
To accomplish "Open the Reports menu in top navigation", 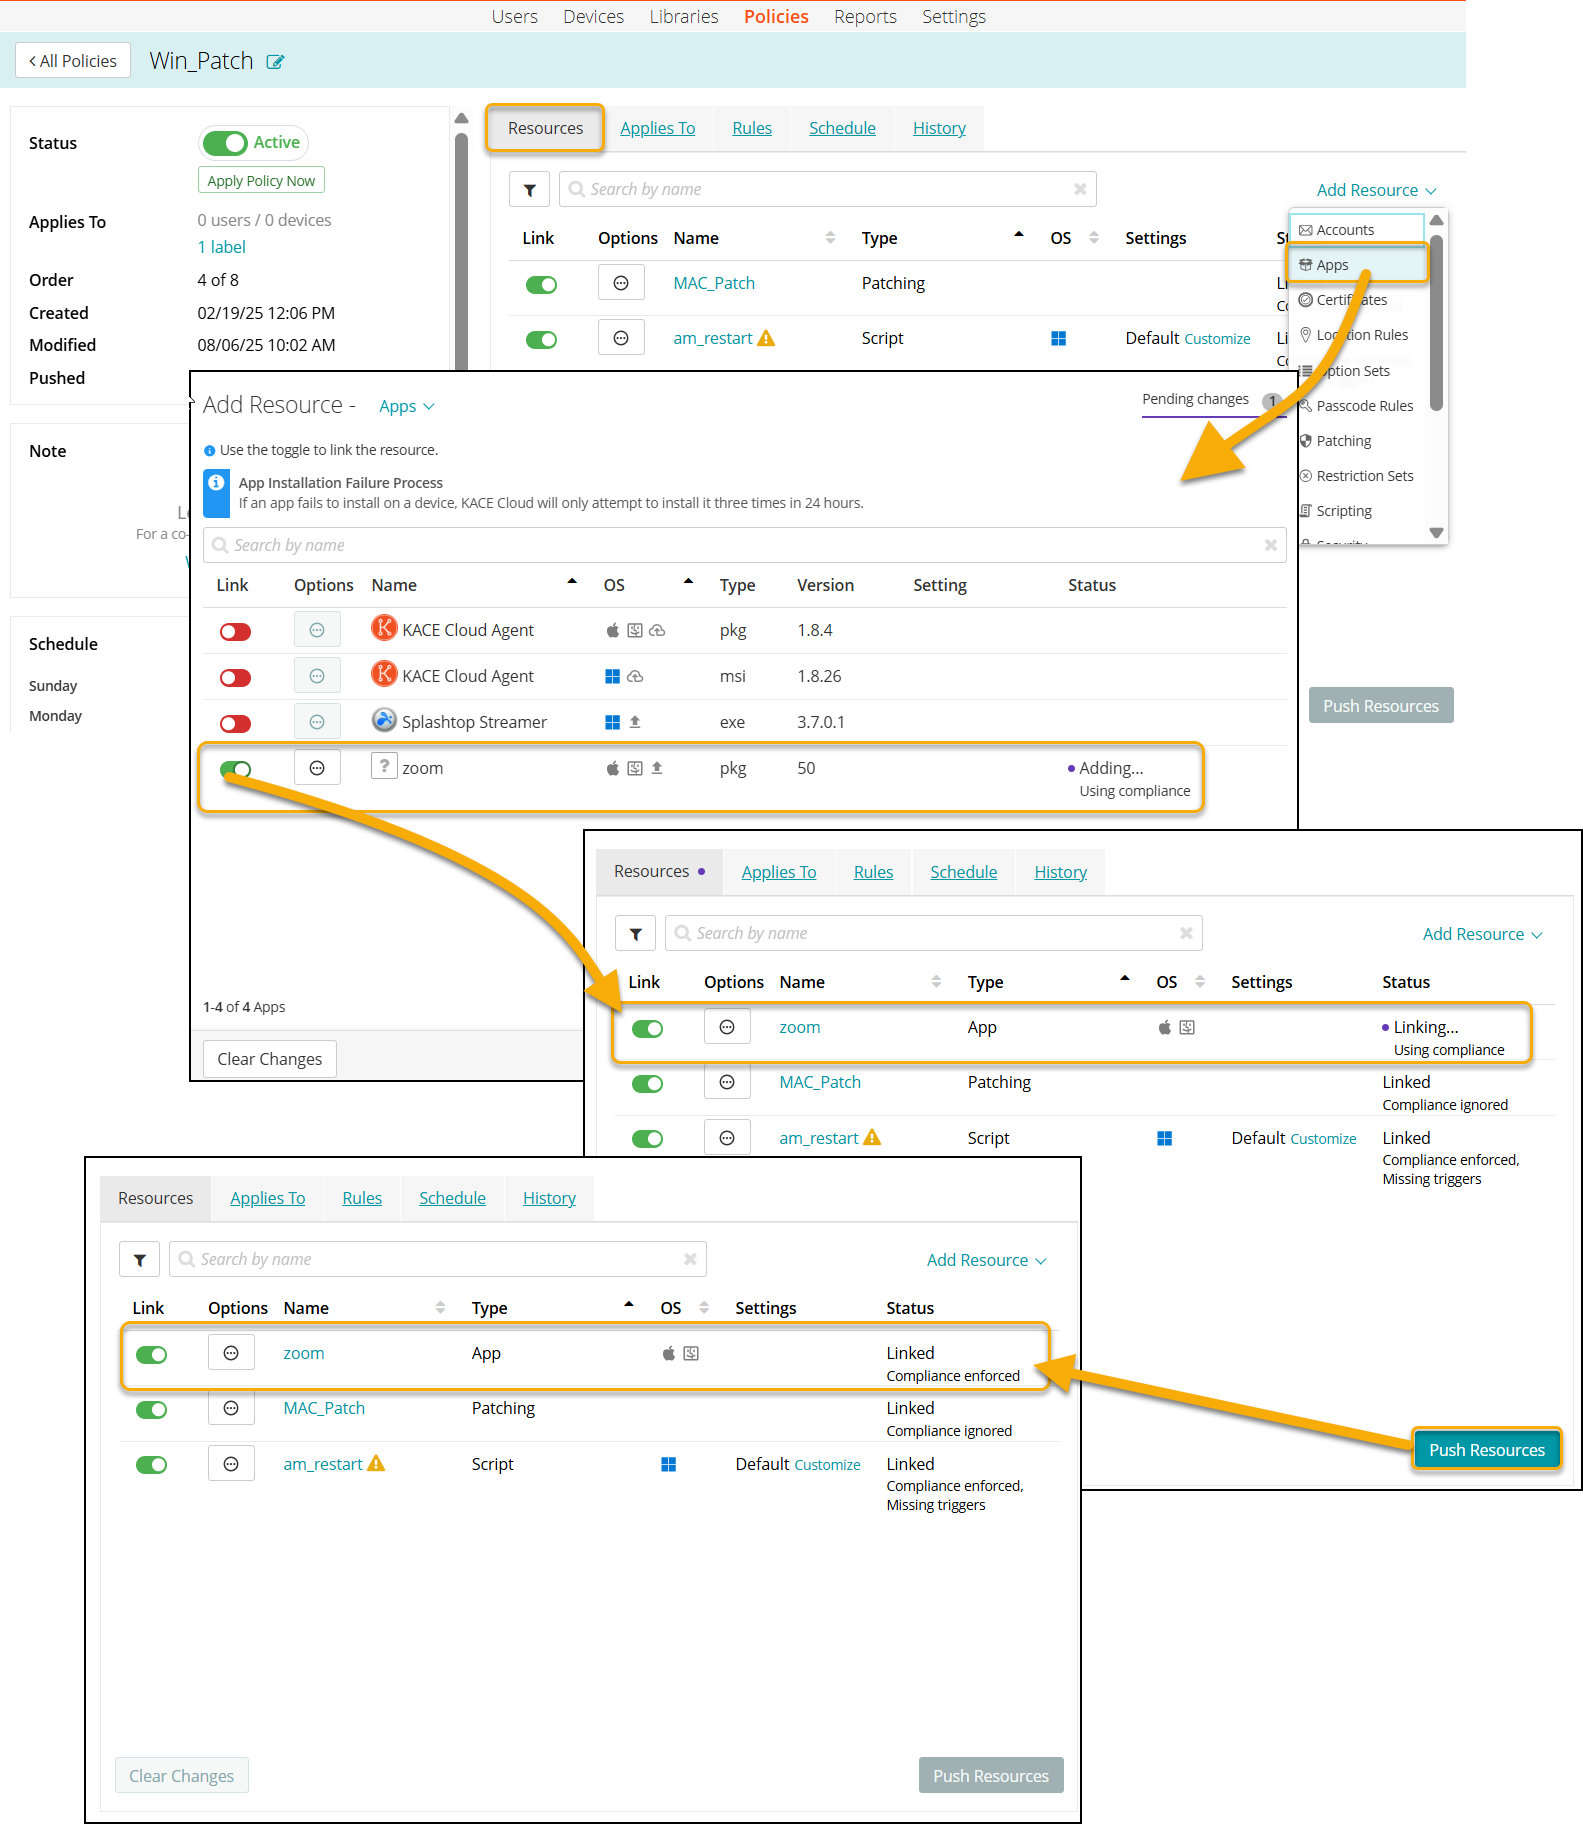I will point(864,17).
